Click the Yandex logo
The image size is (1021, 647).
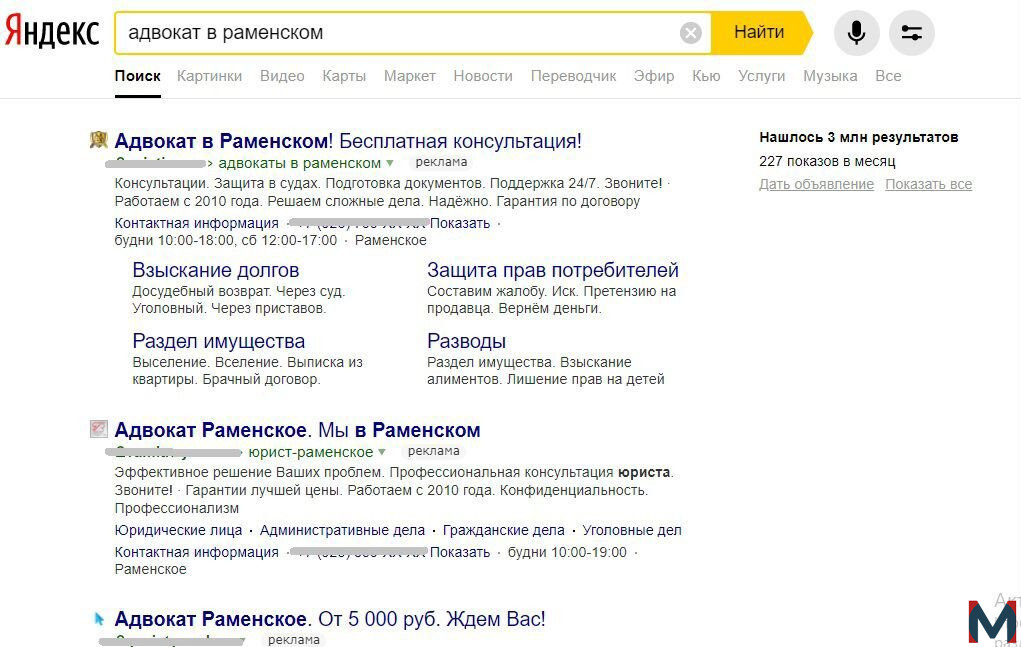pos(51,31)
